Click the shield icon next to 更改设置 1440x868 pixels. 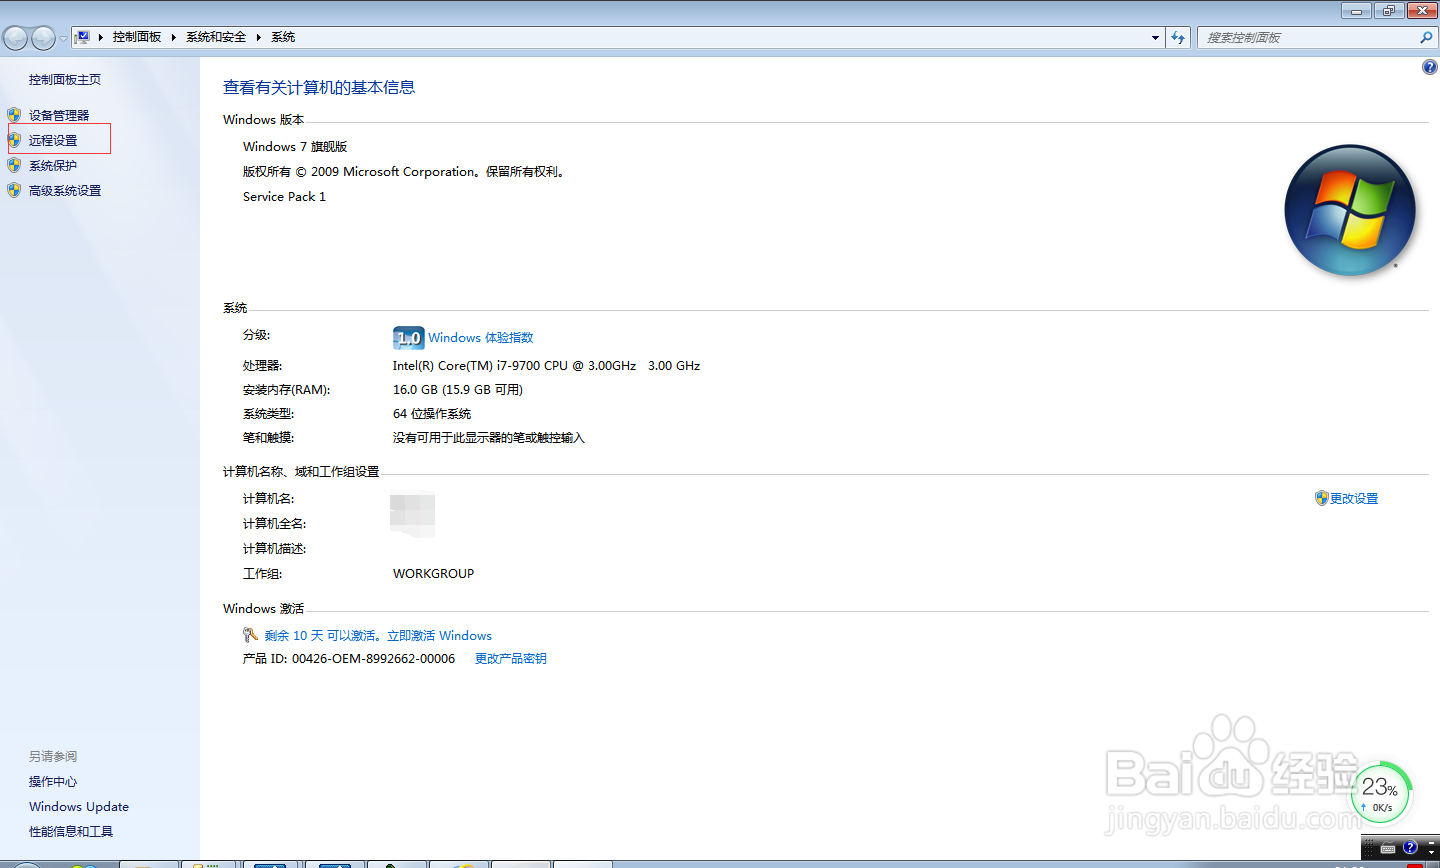click(1321, 498)
